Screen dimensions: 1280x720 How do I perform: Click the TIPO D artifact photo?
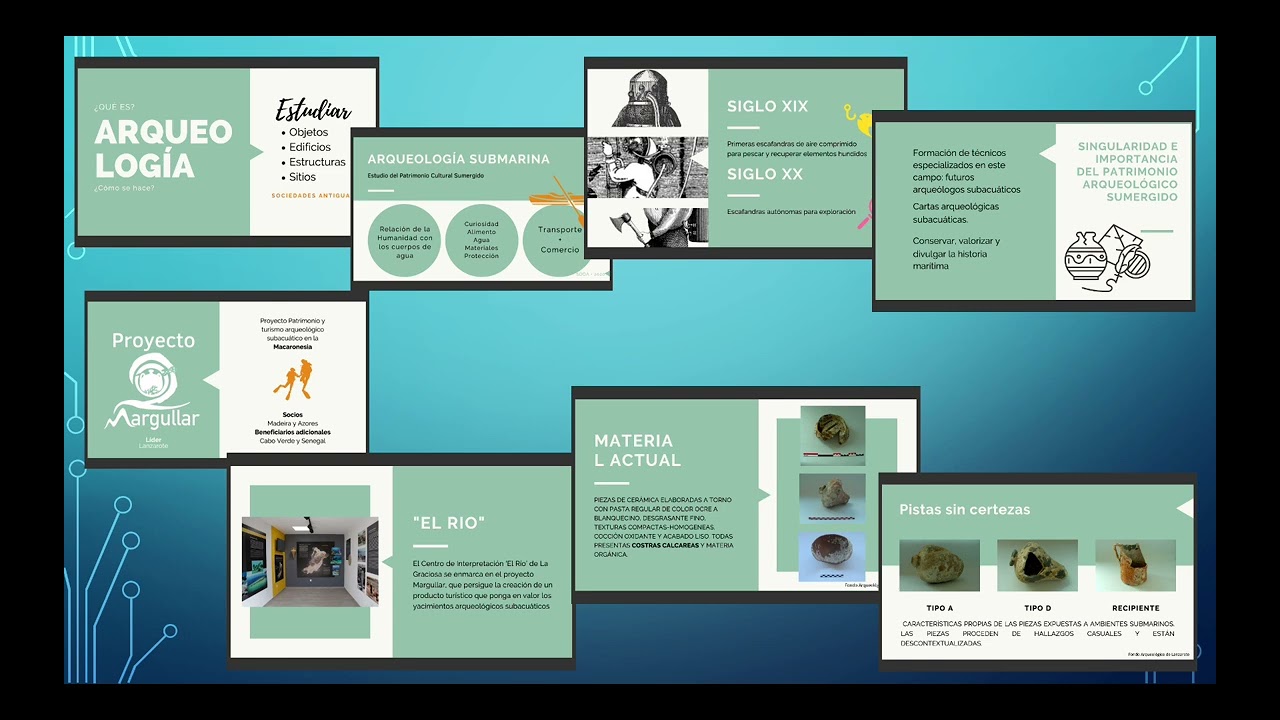pos(1037,565)
